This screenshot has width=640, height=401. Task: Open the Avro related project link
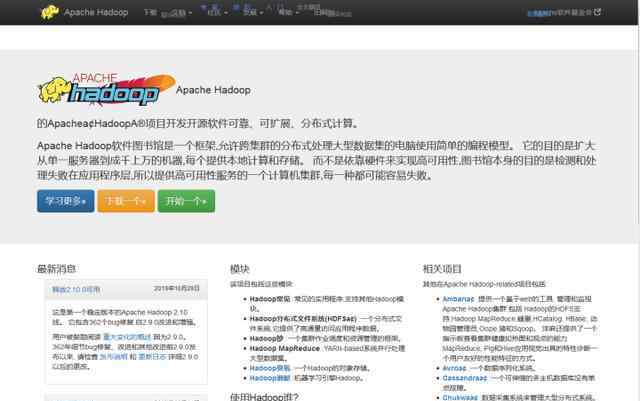(454, 368)
